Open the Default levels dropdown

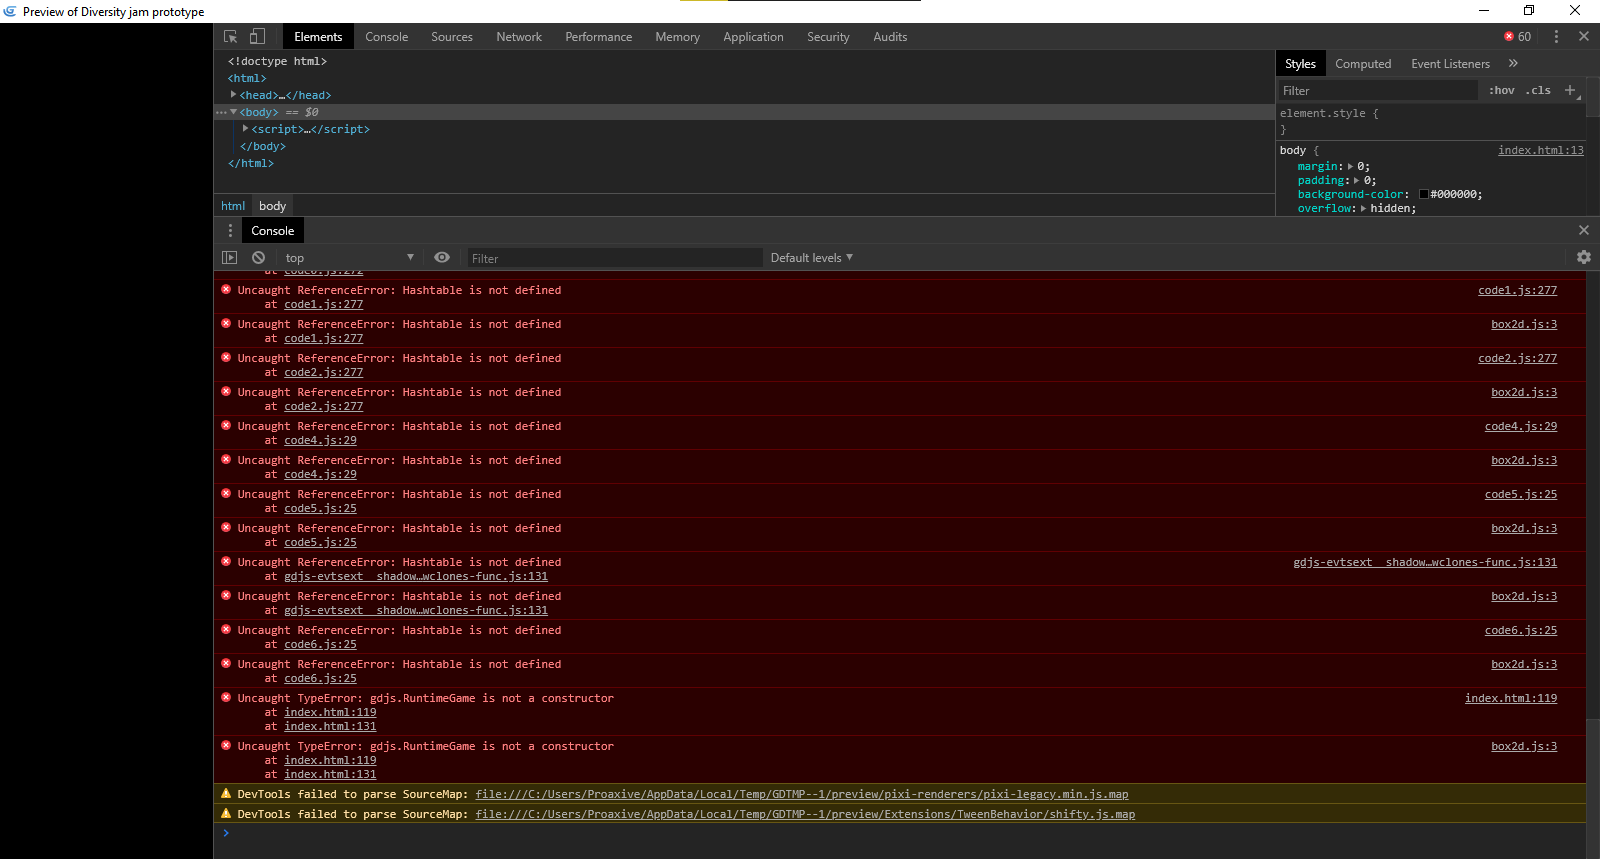point(811,258)
